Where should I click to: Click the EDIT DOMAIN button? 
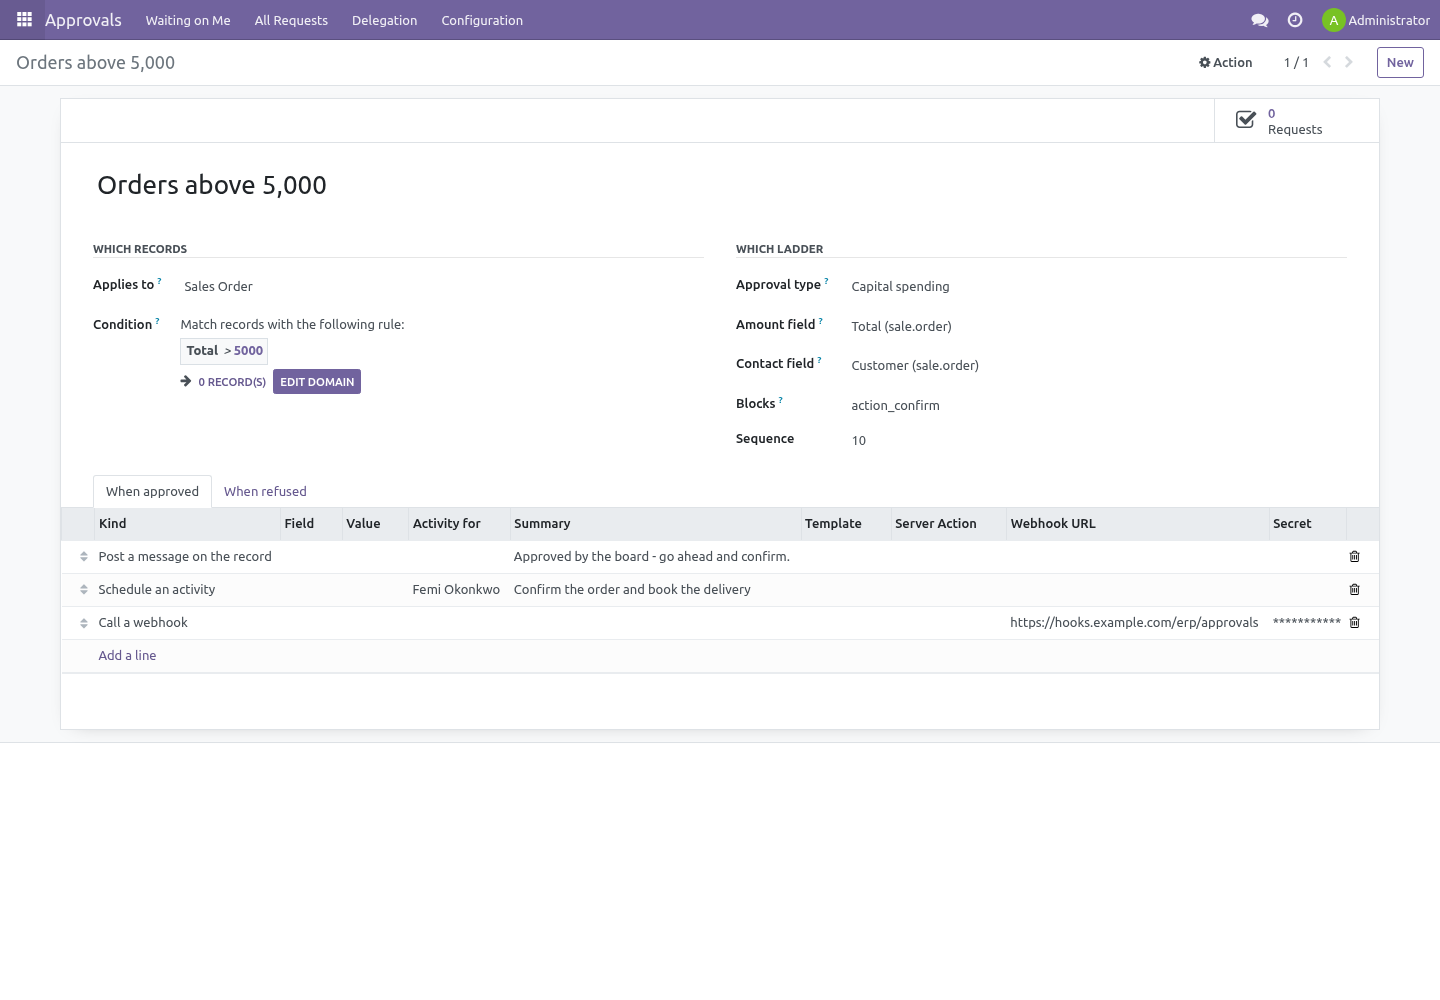coord(317,382)
